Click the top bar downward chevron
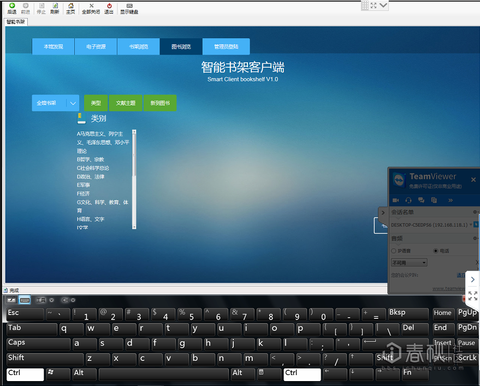 [384, 5]
